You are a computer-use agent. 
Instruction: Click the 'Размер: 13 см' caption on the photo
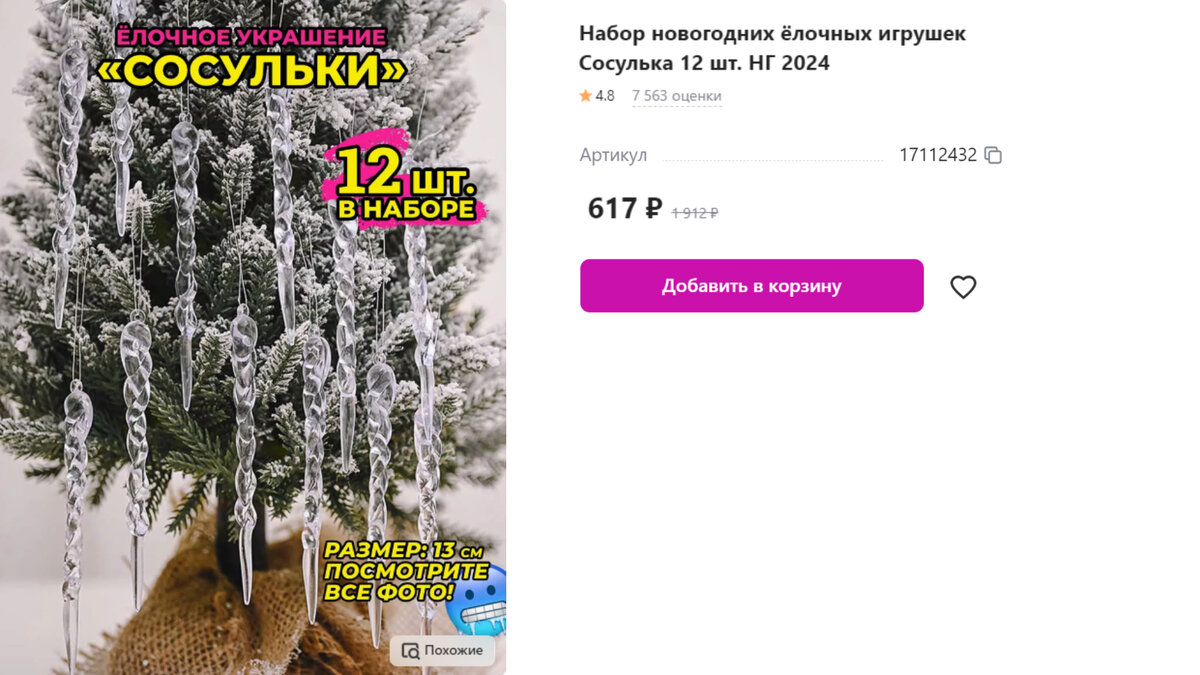[x=401, y=551]
